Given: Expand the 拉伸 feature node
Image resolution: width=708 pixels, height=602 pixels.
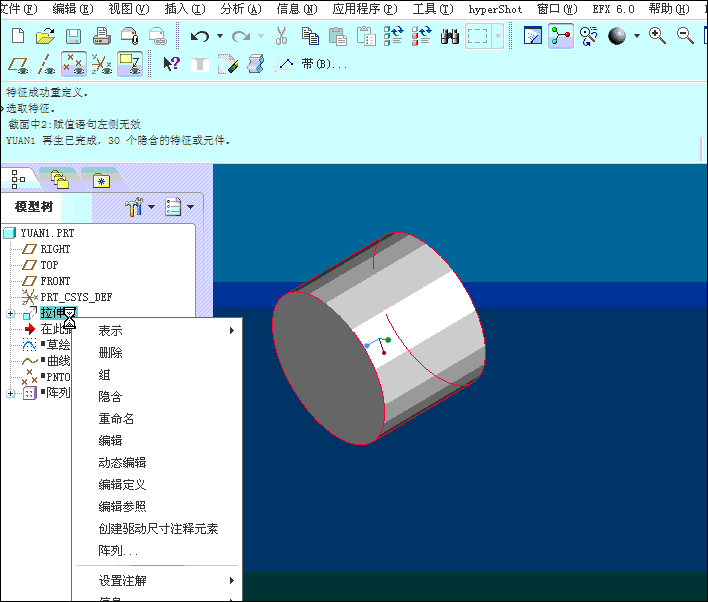Looking at the screenshot, I should (x=11, y=313).
